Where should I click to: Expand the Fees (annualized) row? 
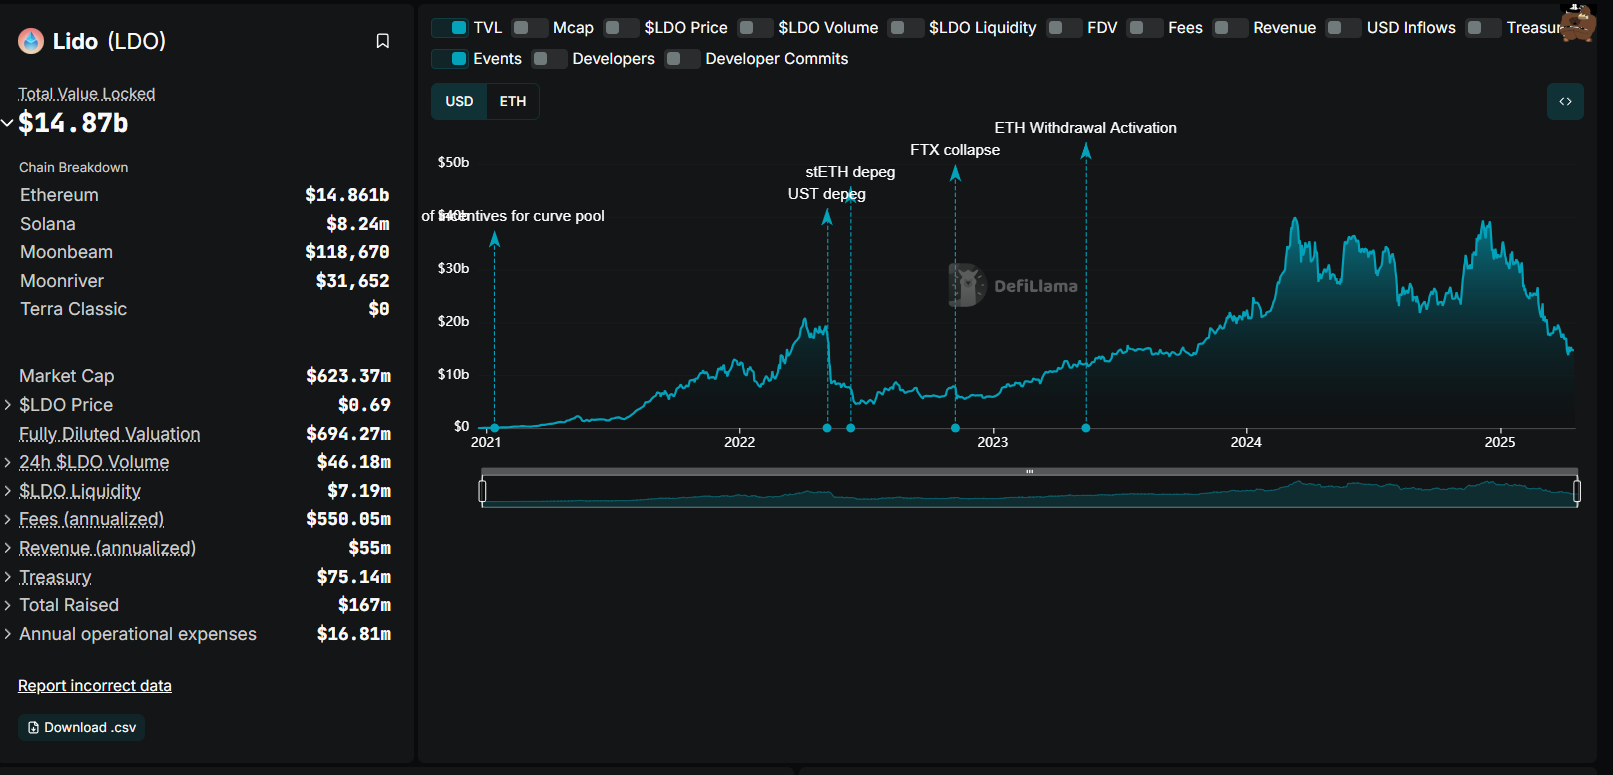[7, 519]
